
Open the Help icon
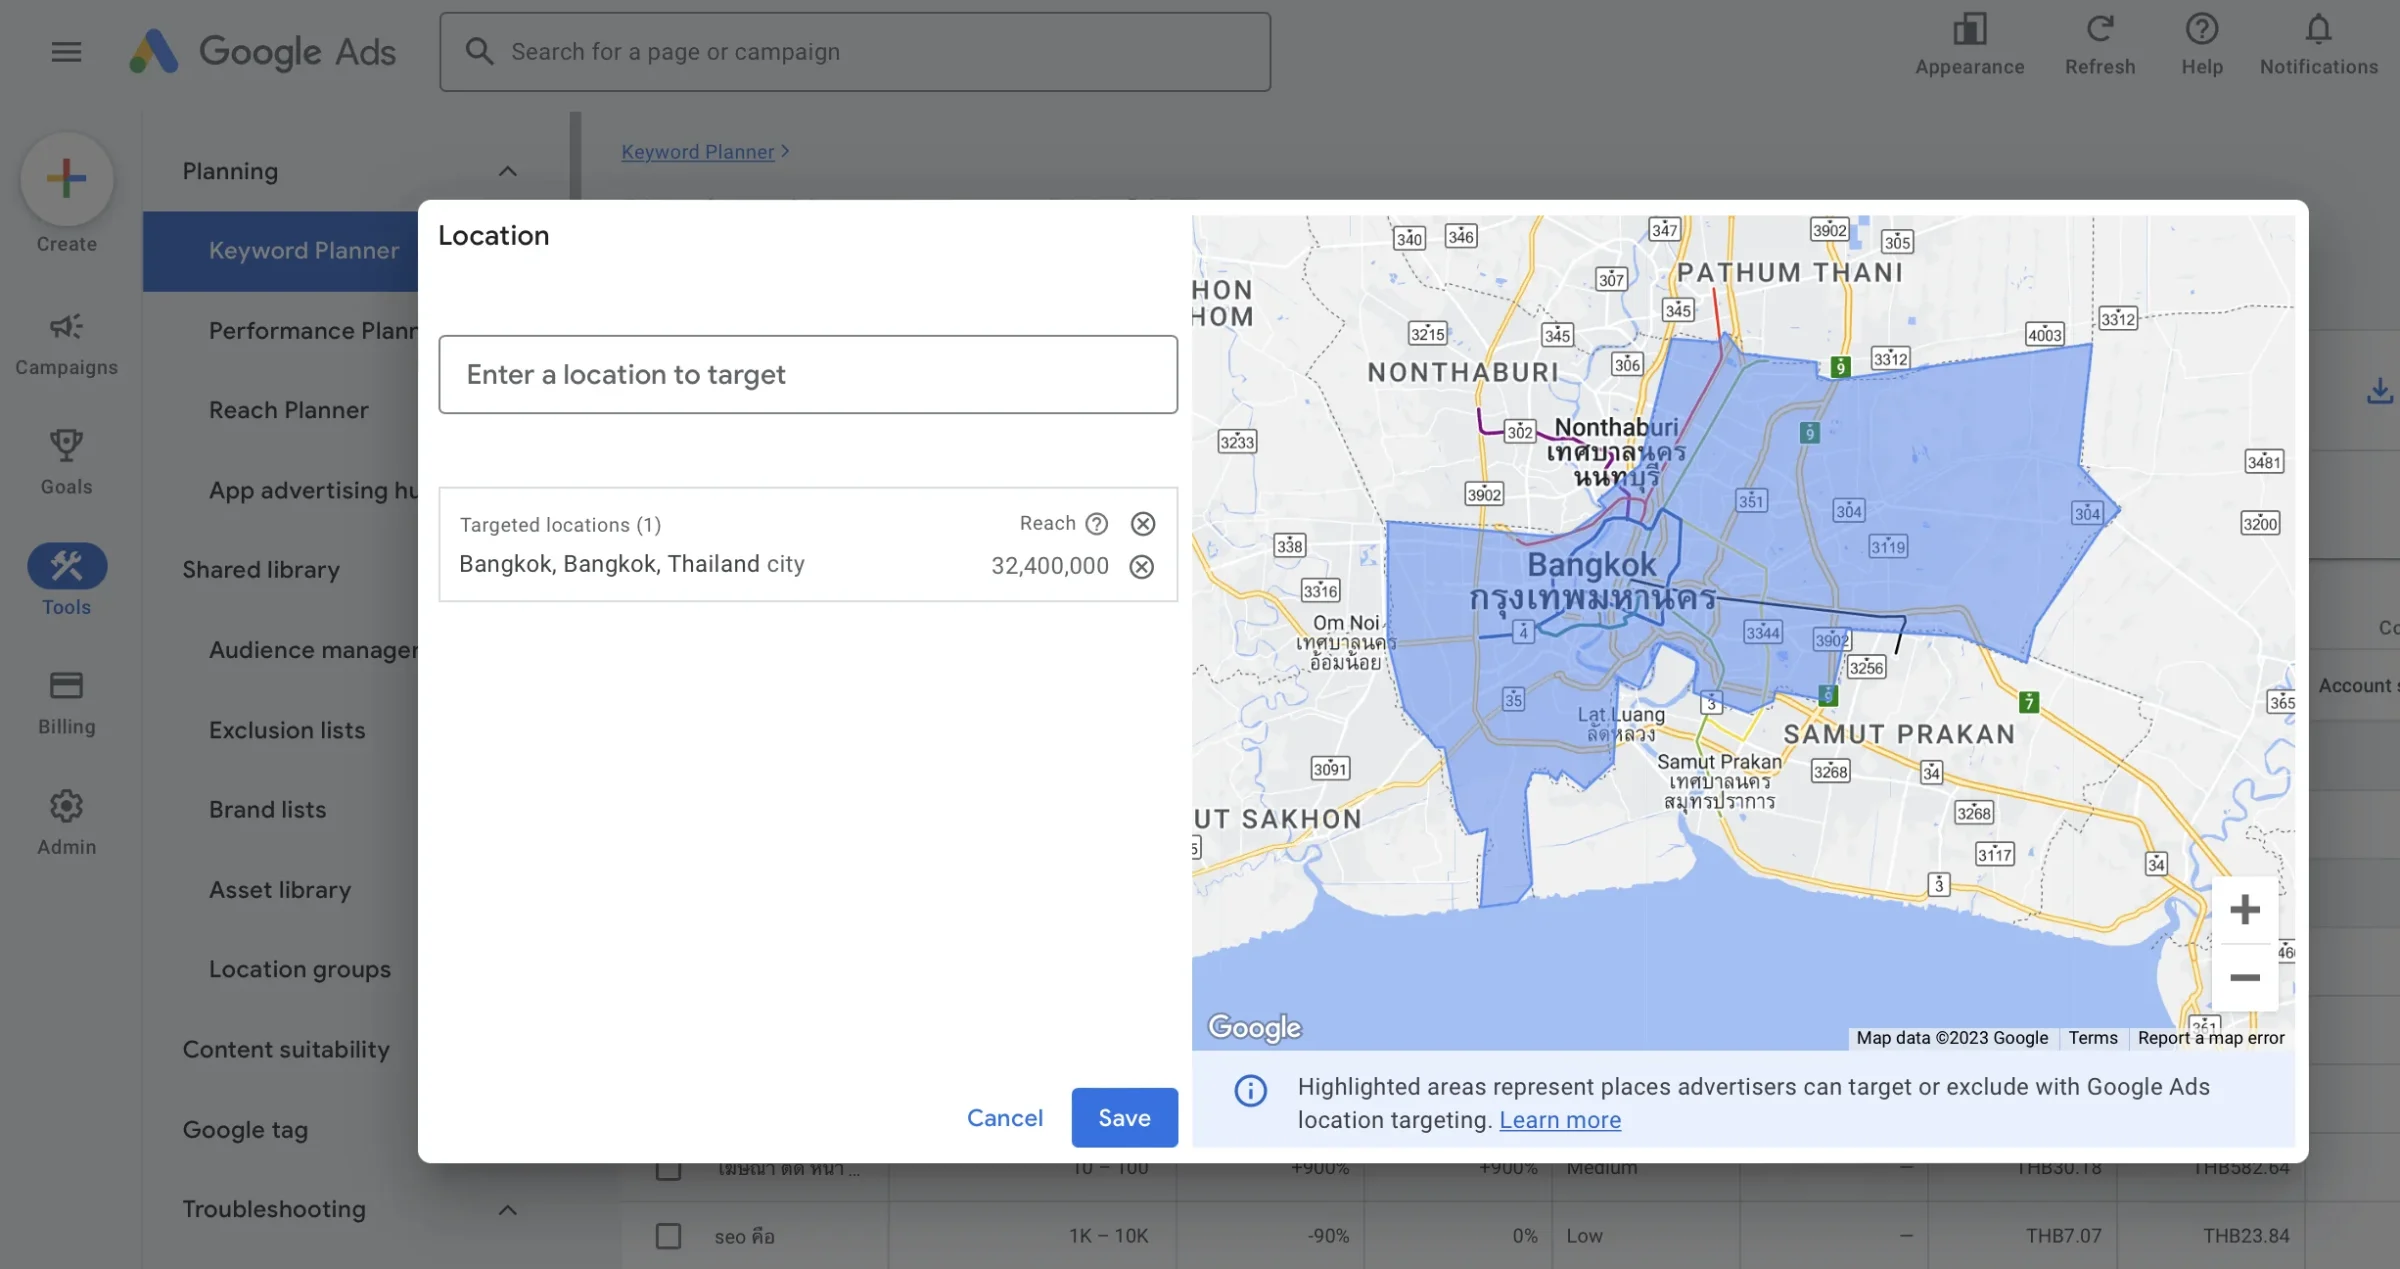point(2201,30)
